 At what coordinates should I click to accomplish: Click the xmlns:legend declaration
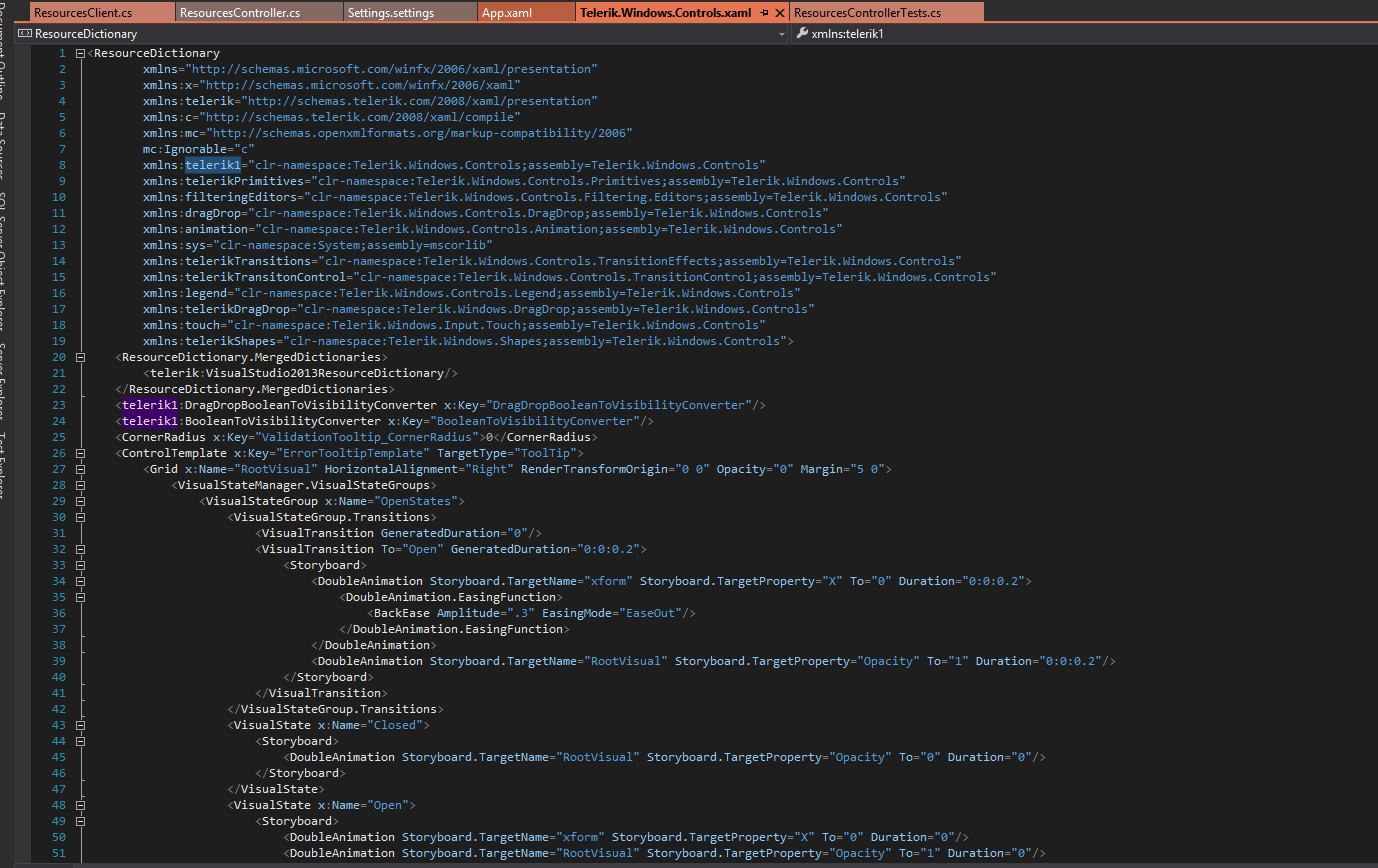coord(471,293)
